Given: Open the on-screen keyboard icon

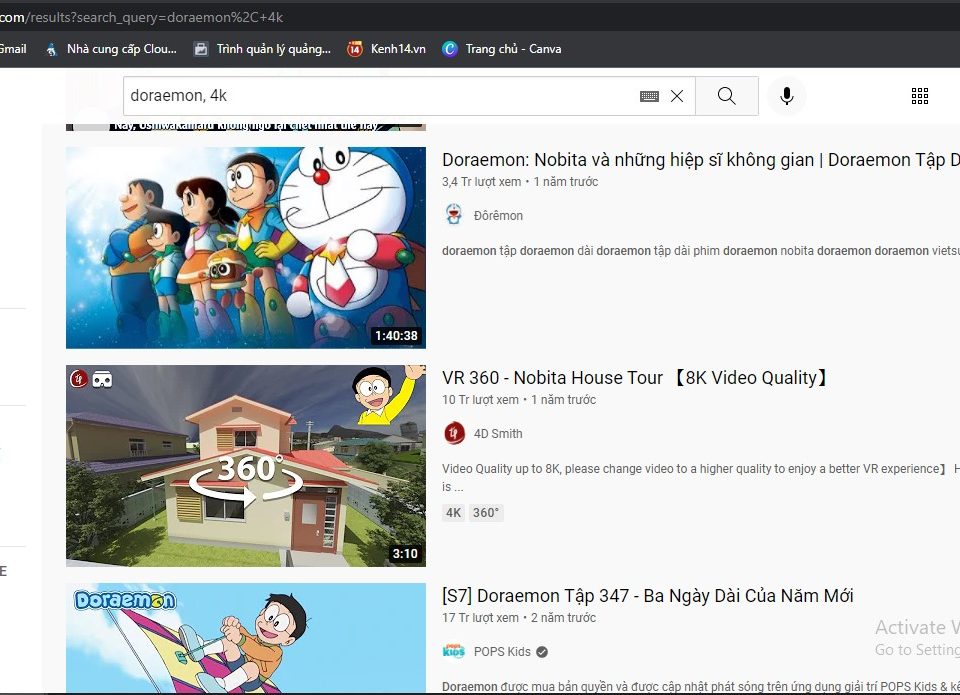Looking at the screenshot, I should 649,96.
